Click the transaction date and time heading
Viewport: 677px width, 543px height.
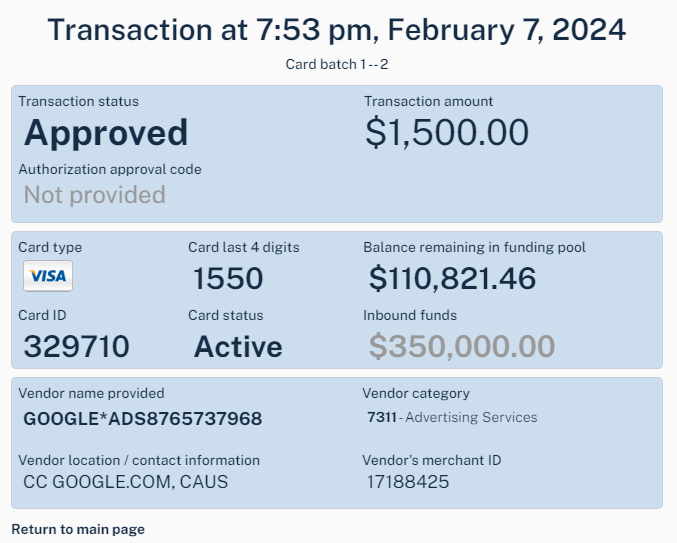click(337, 30)
